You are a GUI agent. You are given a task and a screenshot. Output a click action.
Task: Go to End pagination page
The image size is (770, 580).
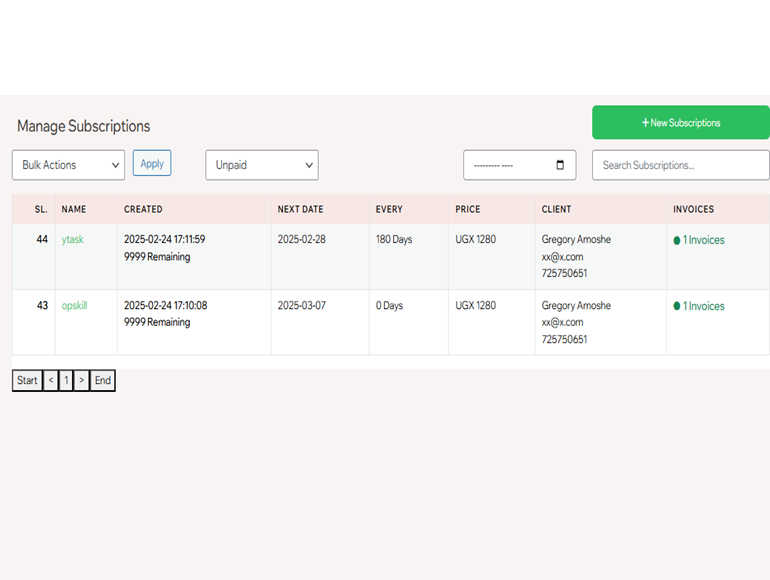[103, 381]
